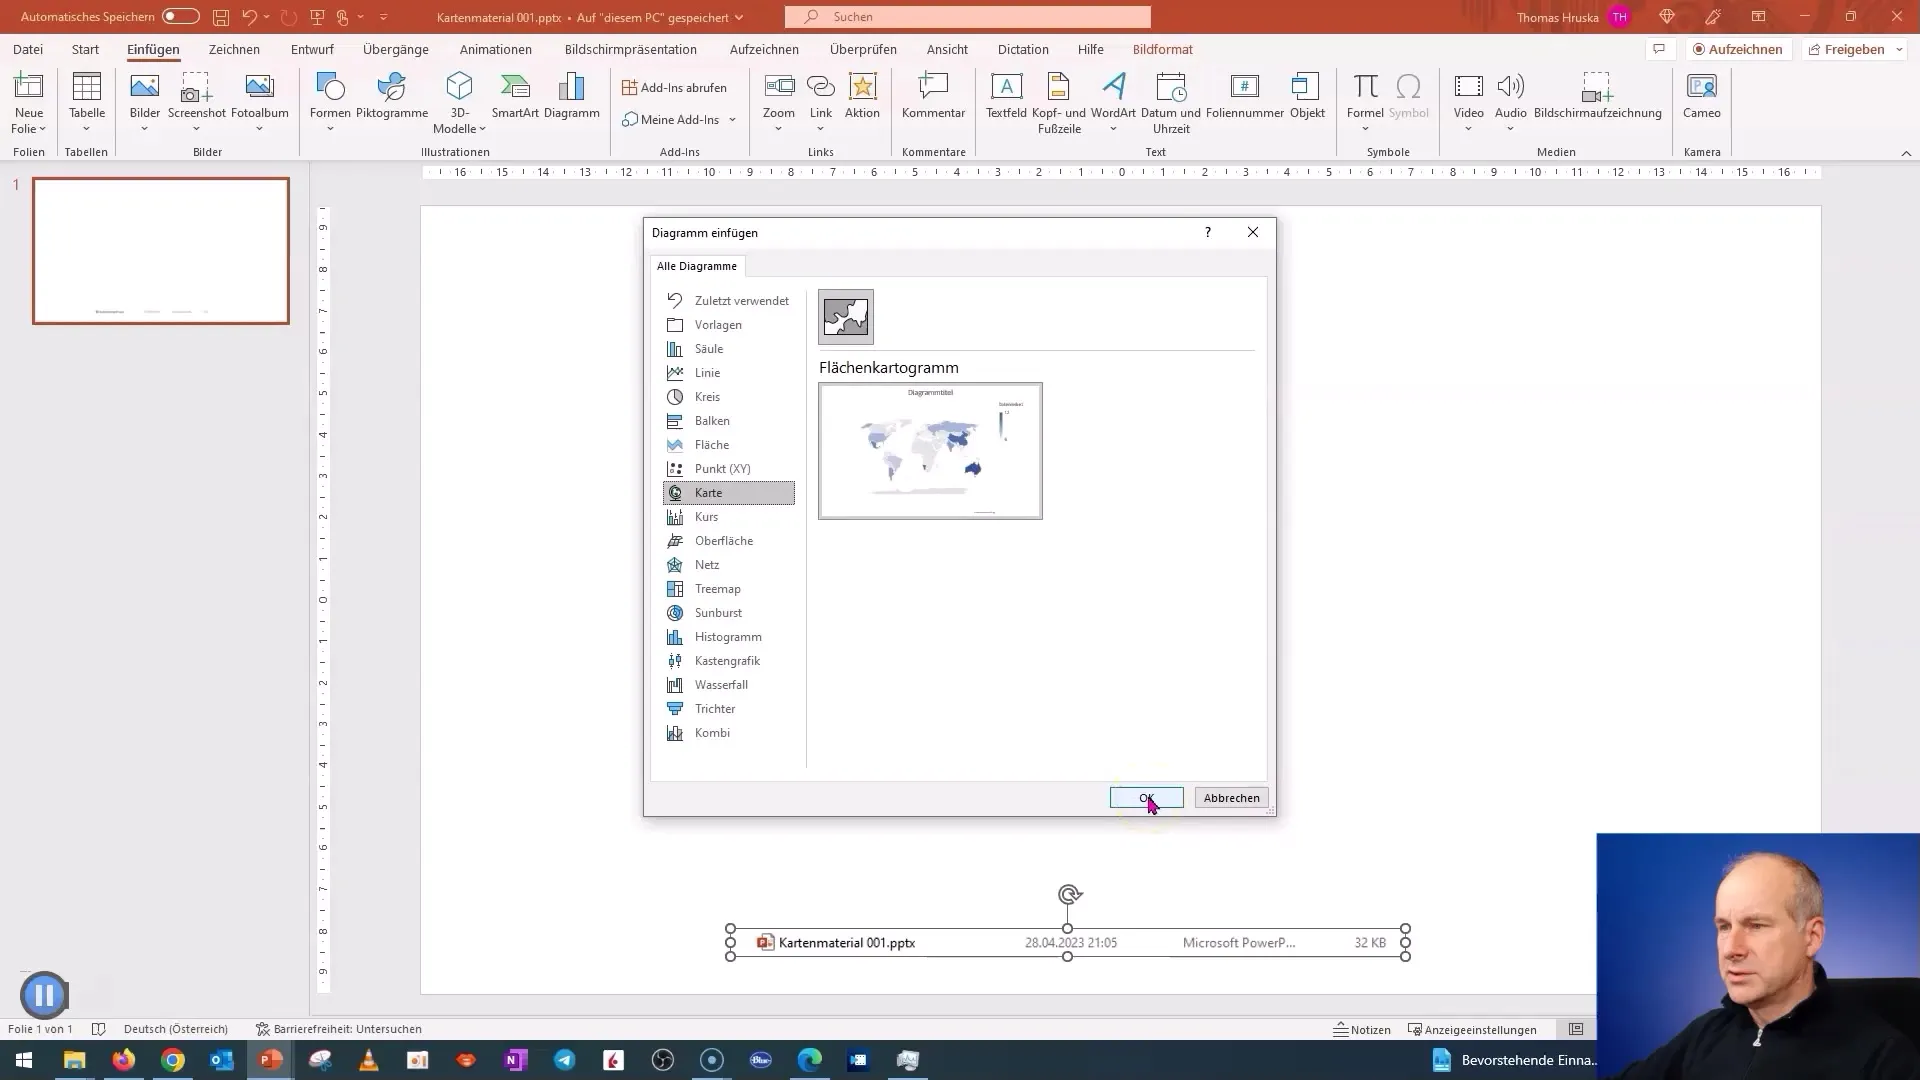The height and width of the screenshot is (1080, 1920).
Task: Open the file name save location dropdown
Action: click(739, 17)
